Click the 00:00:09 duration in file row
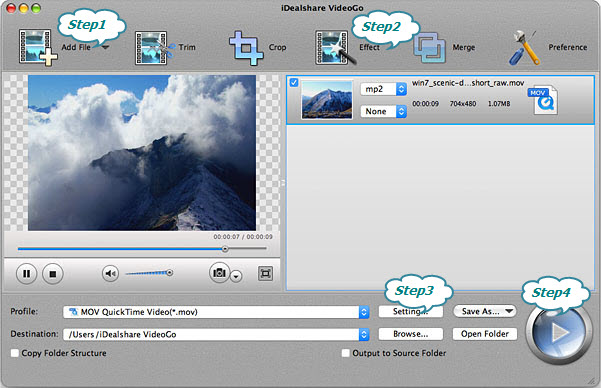The width and height of the screenshot is (601, 388). tap(425, 104)
